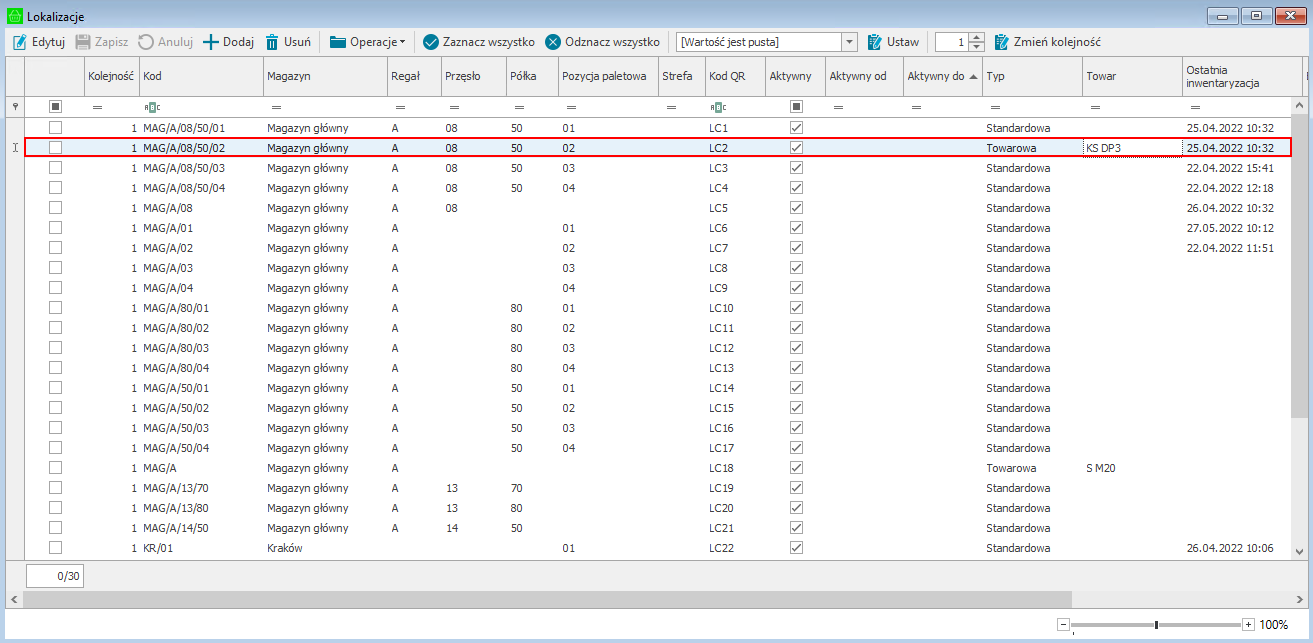Screen dimensions: 1313x643
Task: Increase the order number spinner value
Action: point(977,37)
